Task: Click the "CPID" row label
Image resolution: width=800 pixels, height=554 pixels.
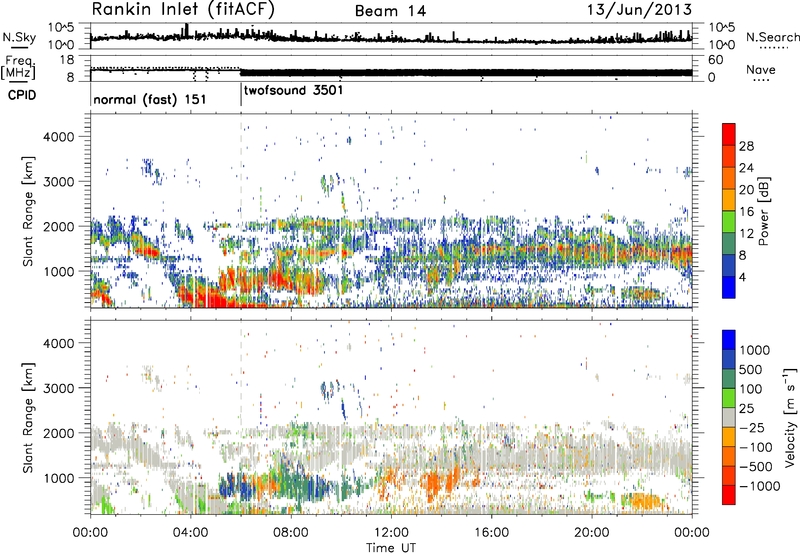Action: pos(22,95)
